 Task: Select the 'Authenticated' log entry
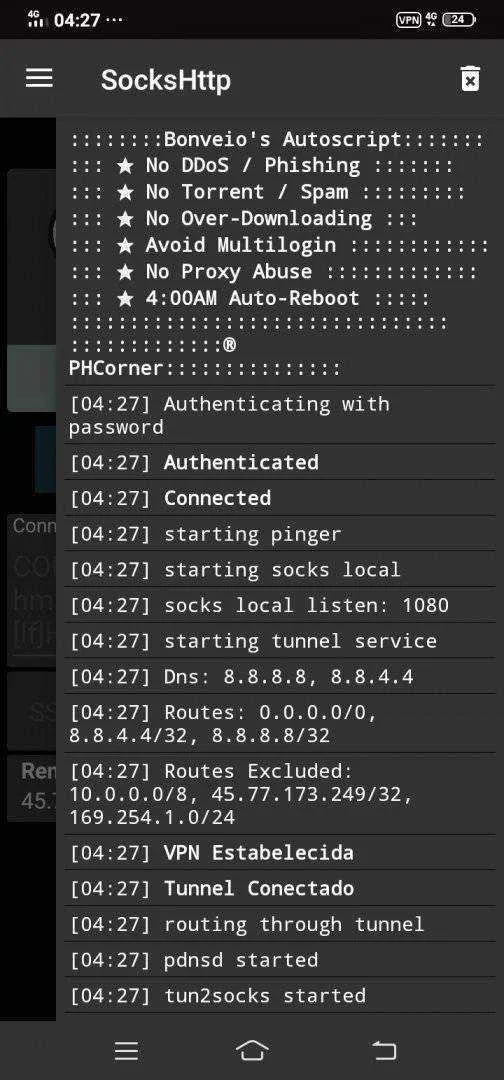pos(280,462)
